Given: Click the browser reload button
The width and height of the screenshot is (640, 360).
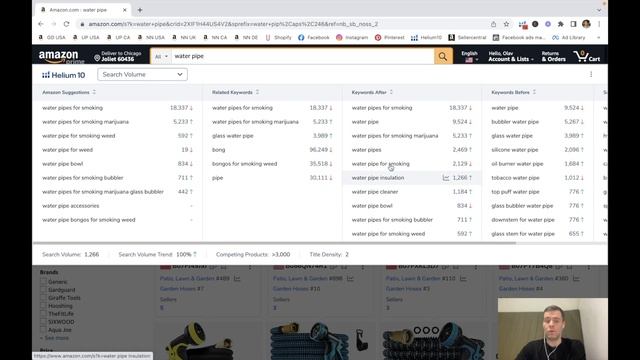Looking at the screenshot, I should pos(67,24).
